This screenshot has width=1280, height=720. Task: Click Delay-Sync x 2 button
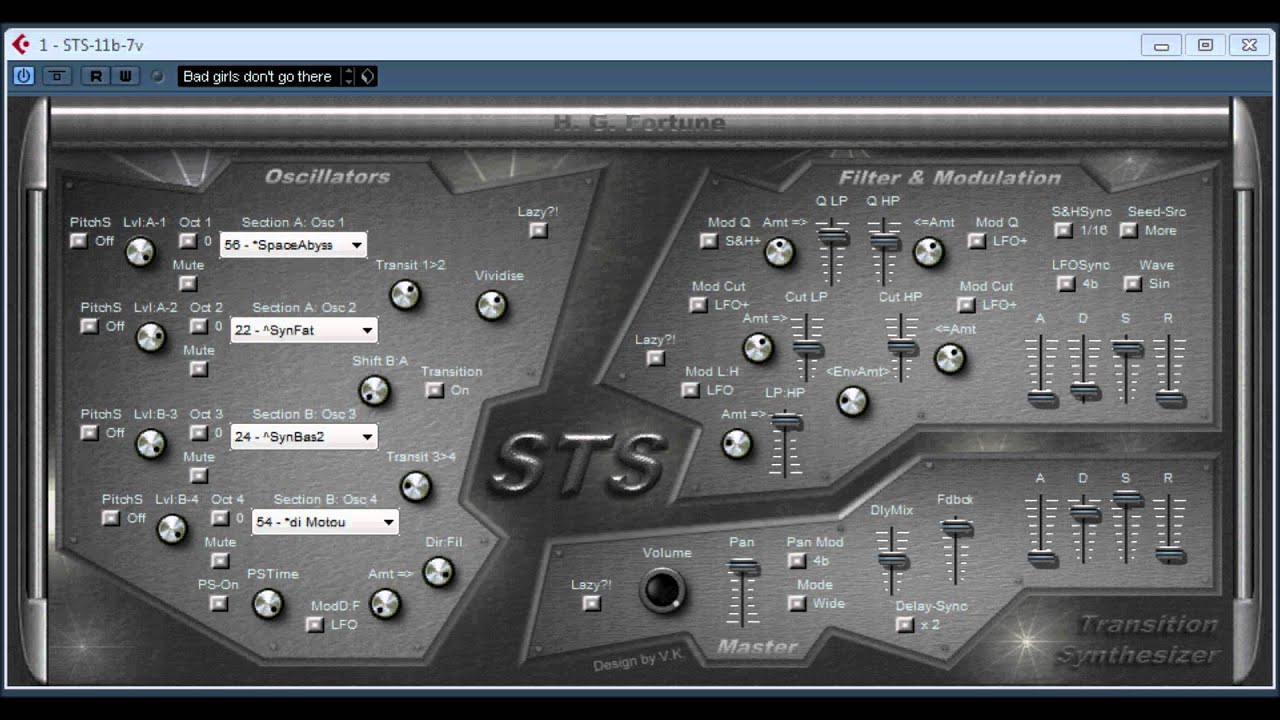905,624
